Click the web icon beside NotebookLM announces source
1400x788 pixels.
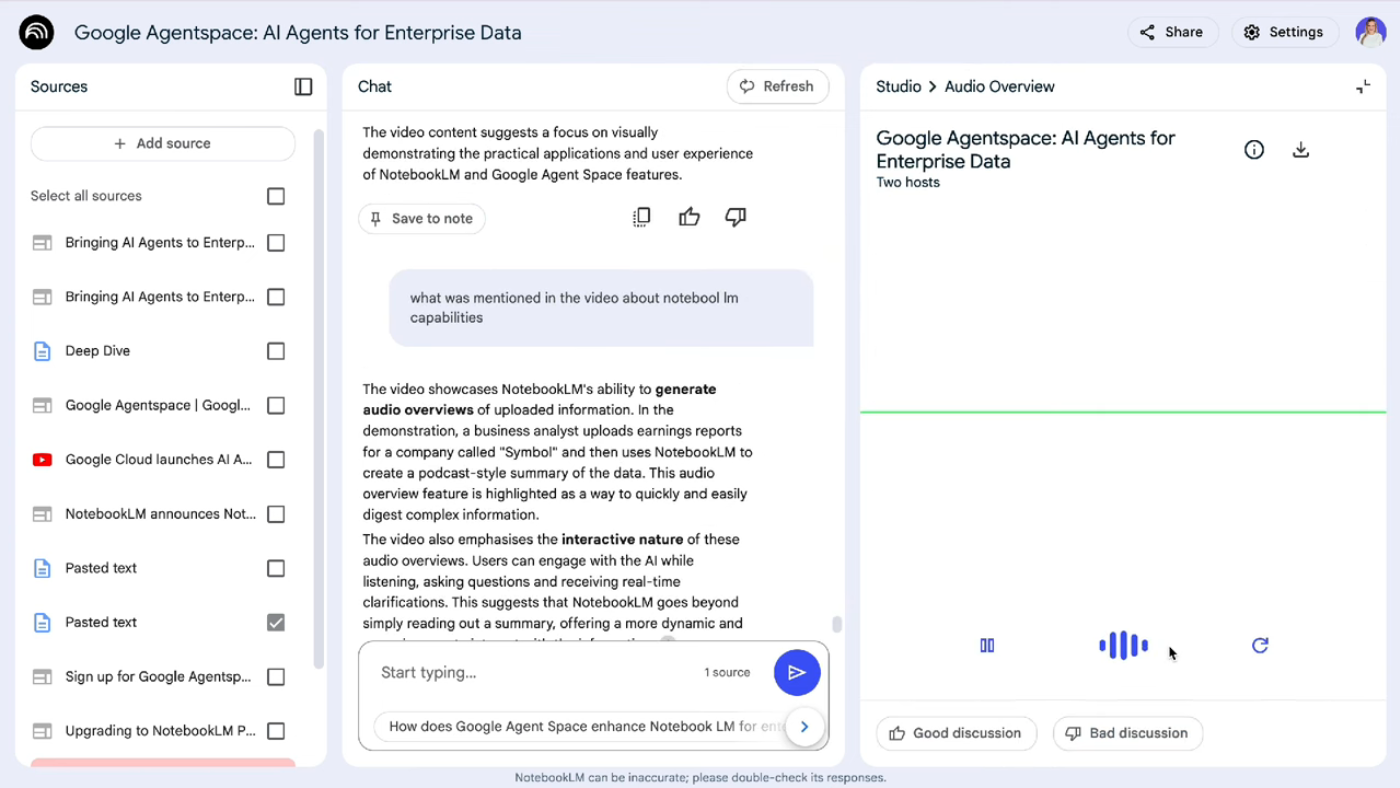coord(42,514)
